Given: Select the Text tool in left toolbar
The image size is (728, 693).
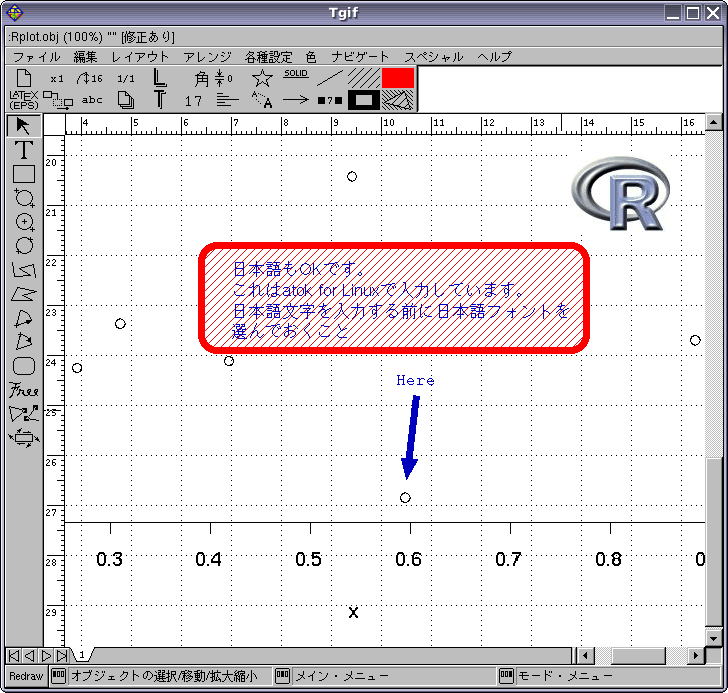Looking at the screenshot, I should [24, 149].
